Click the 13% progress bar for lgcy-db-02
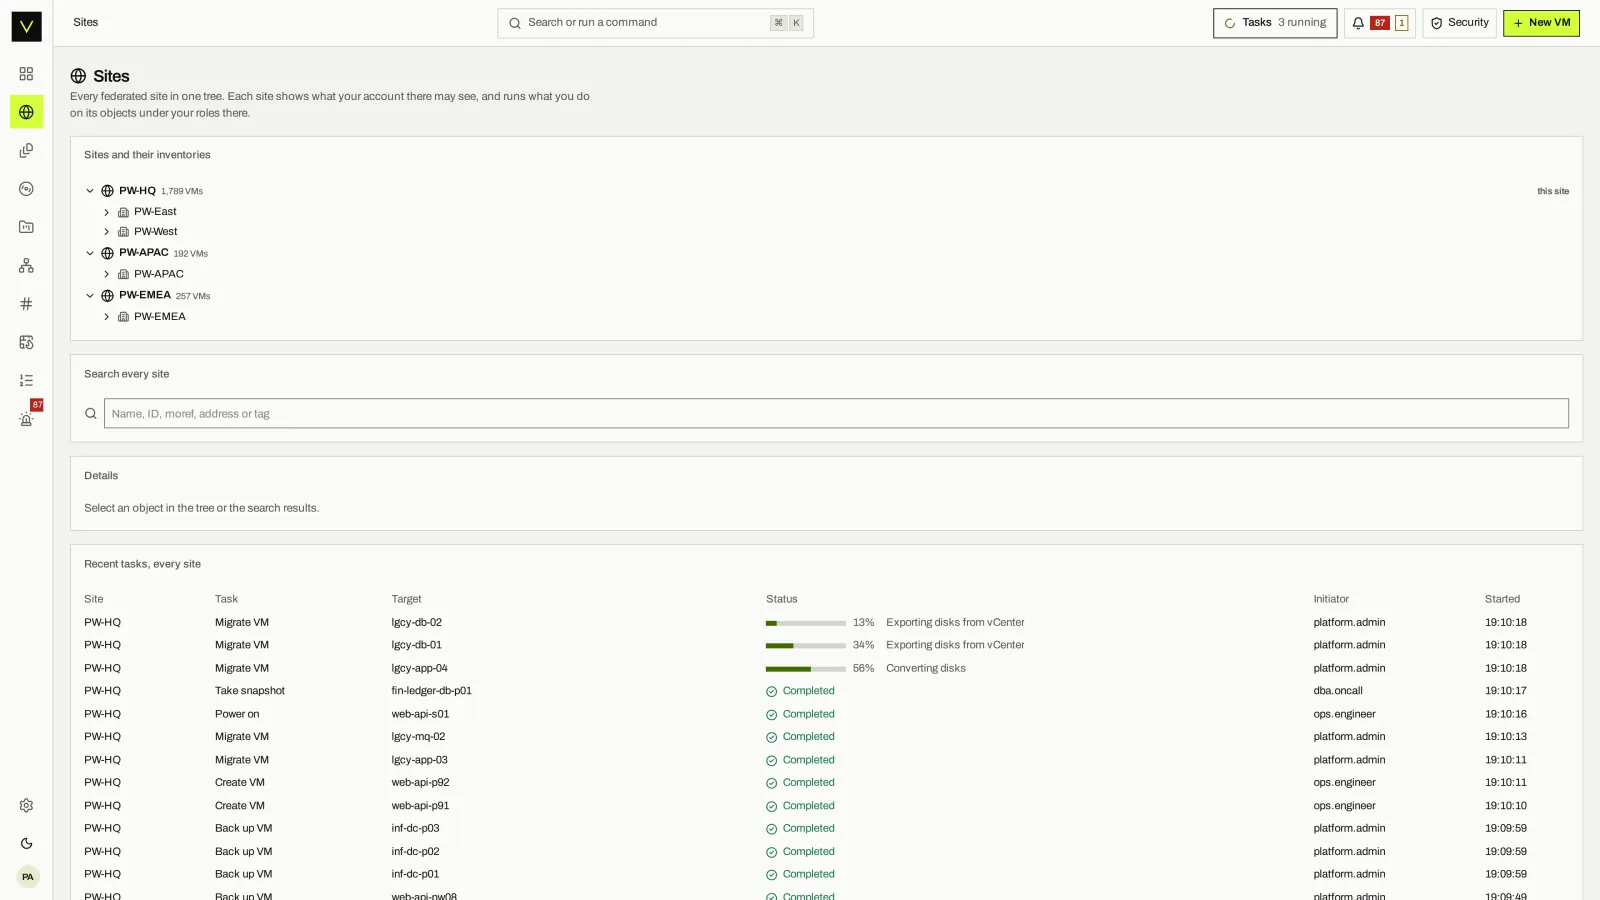This screenshot has height=900, width=1600. point(805,623)
